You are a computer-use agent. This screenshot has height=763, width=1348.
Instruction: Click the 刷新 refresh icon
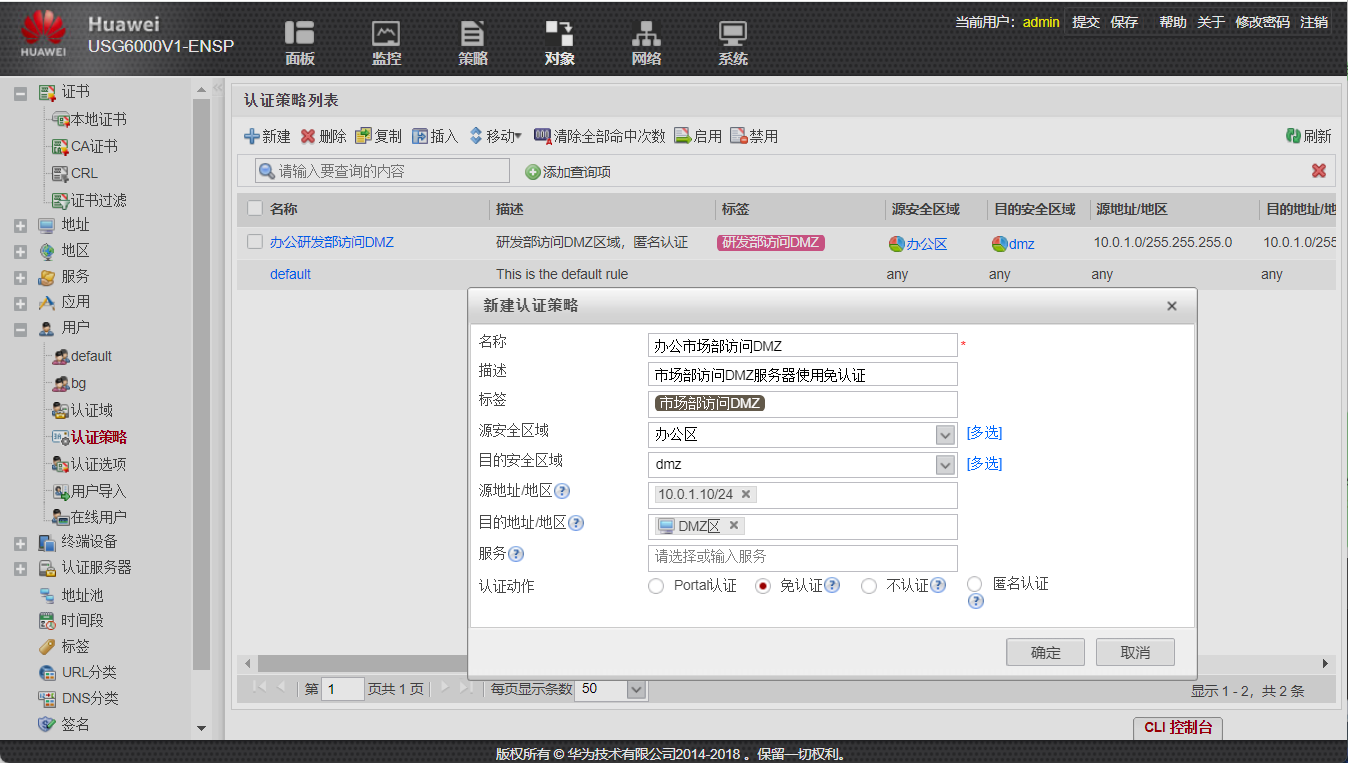1293,136
